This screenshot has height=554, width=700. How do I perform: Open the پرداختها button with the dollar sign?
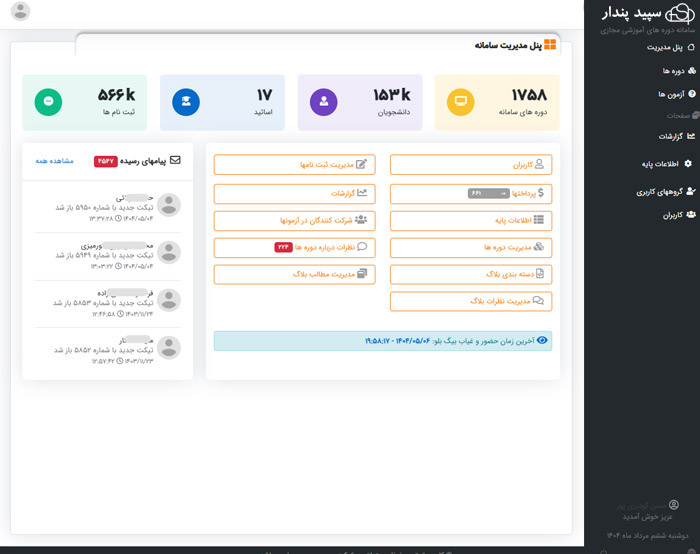point(470,192)
